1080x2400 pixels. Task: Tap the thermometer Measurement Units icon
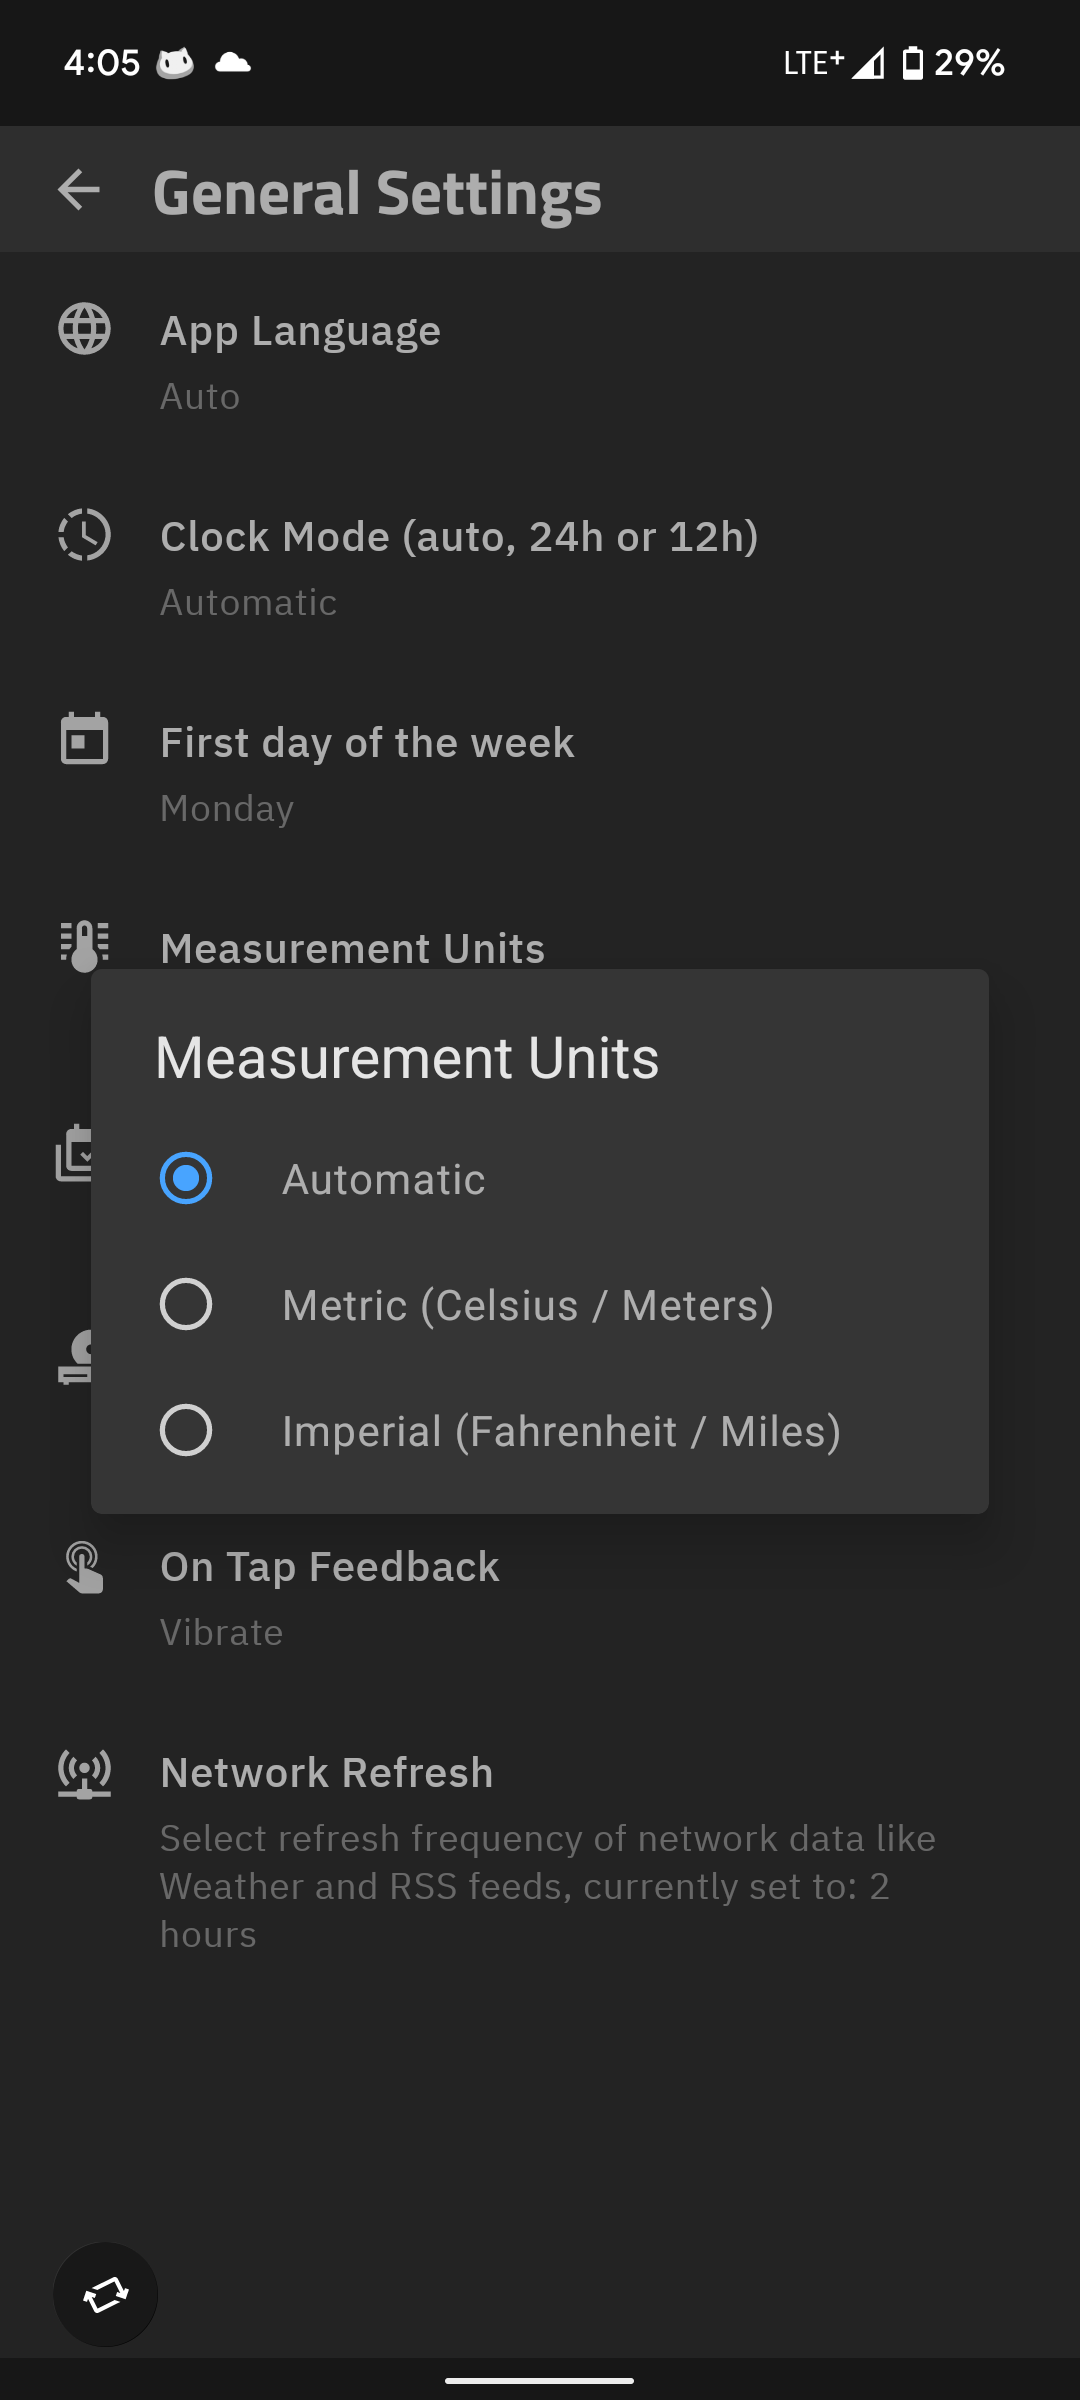click(x=84, y=945)
